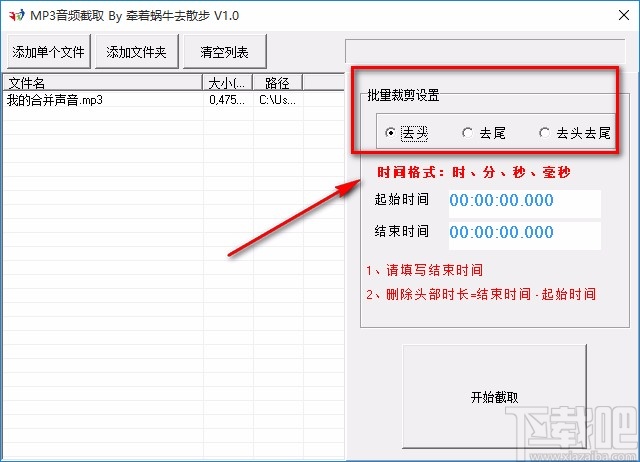Select file 我的合并声音.mp3 in list
The height and width of the screenshot is (462, 640).
pos(55,100)
